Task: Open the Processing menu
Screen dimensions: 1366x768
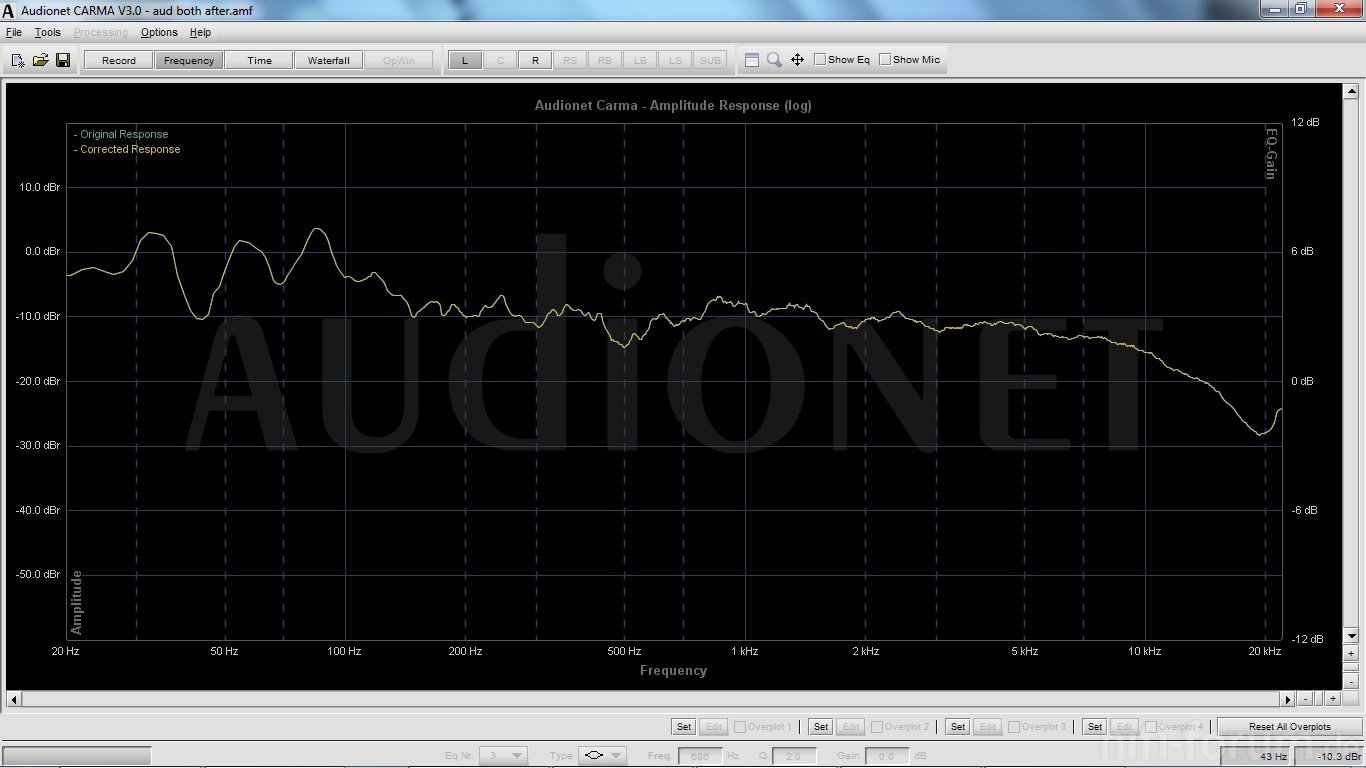Action: coord(101,33)
